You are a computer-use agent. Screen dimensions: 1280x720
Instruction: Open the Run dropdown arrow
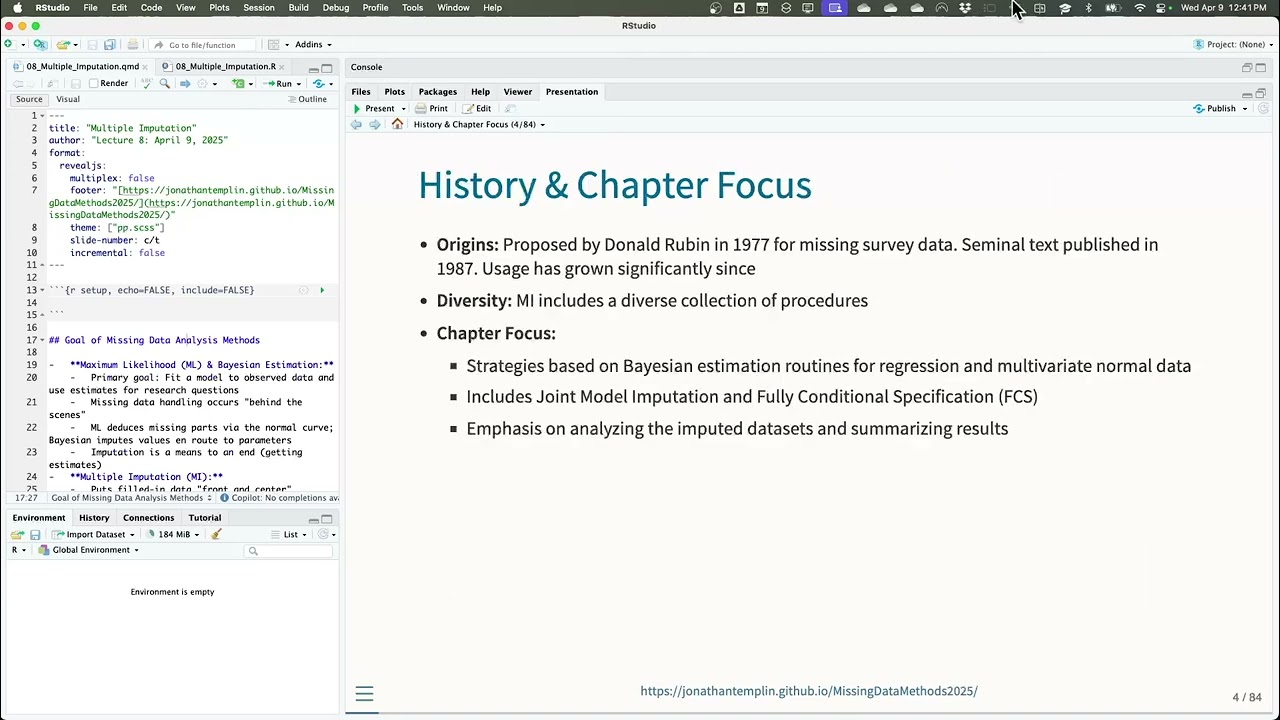coord(298,84)
